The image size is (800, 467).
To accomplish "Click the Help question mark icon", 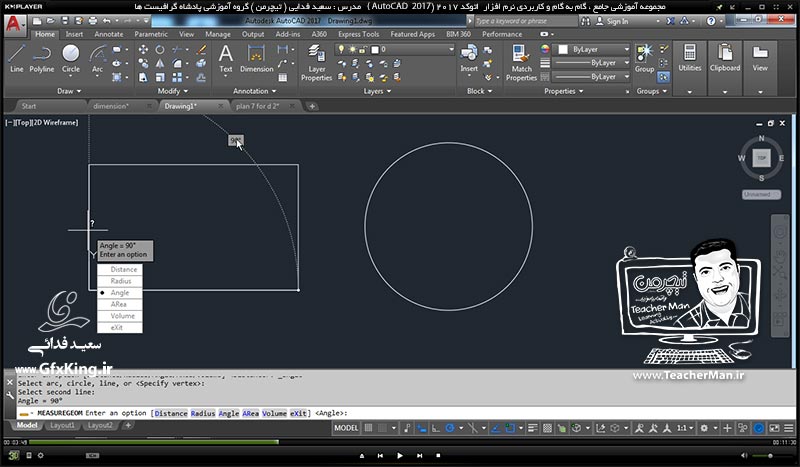I will tap(711, 21).
